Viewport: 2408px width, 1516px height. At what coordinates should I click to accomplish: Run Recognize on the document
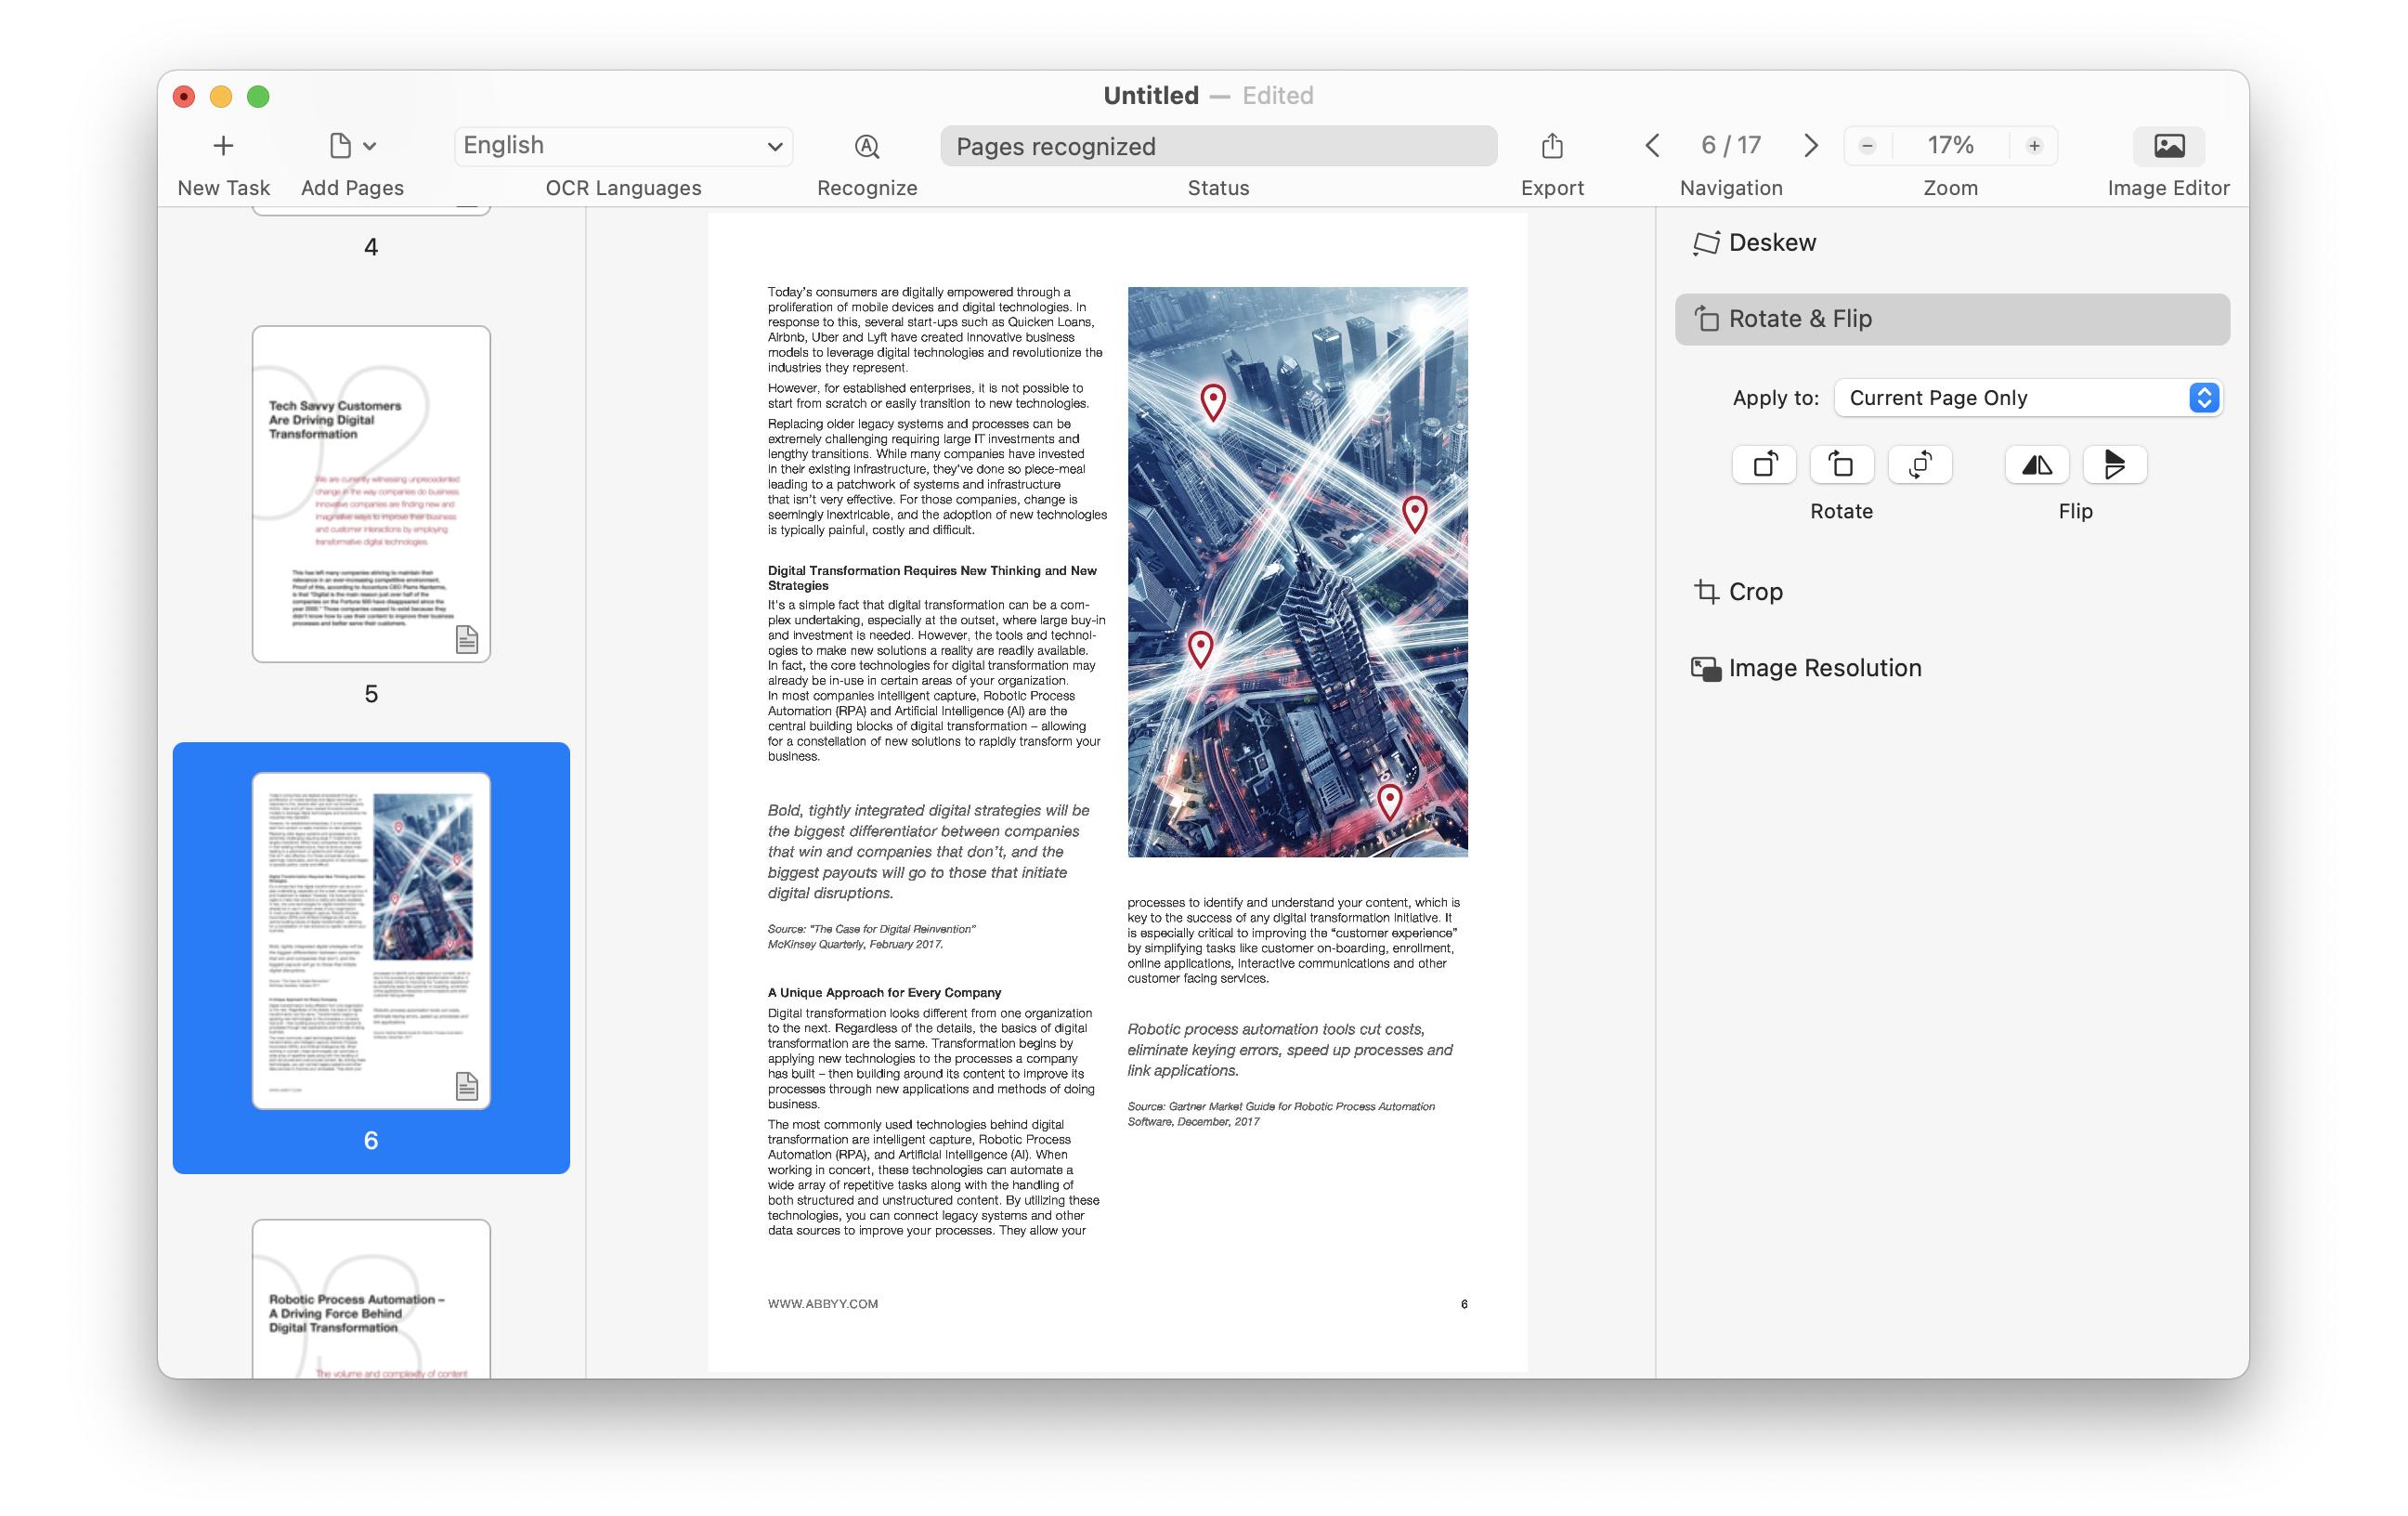click(x=866, y=146)
